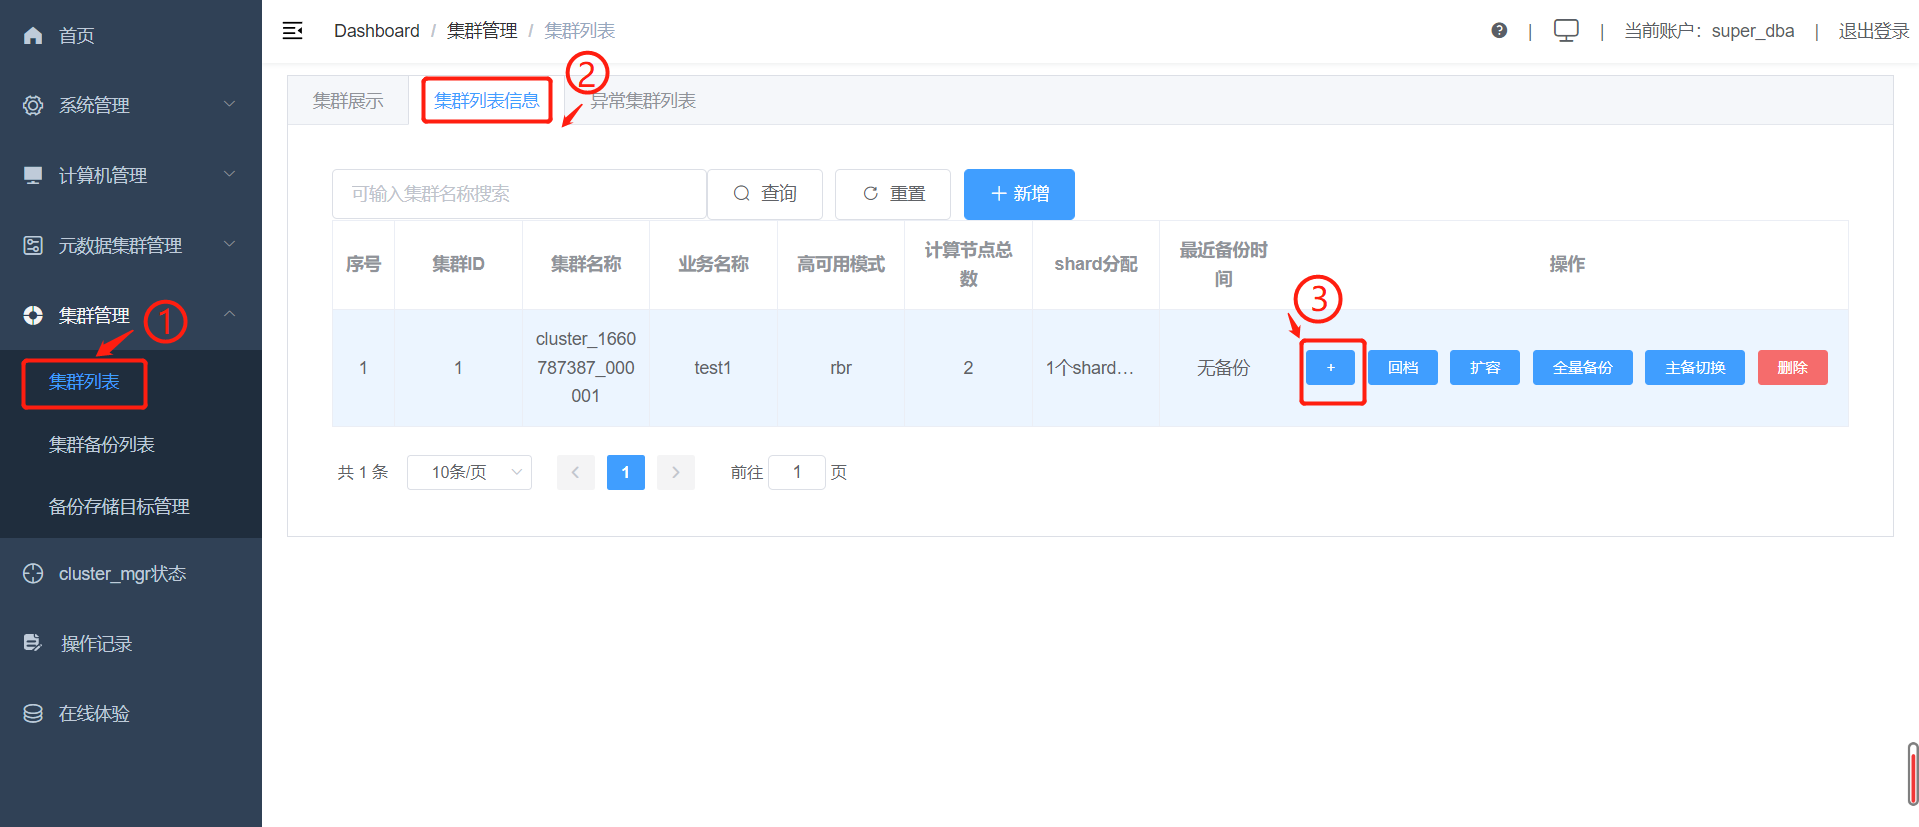The width and height of the screenshot is (1919, 827).
Task: Click the 无备份 backup time cell
Action: [1223, 368]
